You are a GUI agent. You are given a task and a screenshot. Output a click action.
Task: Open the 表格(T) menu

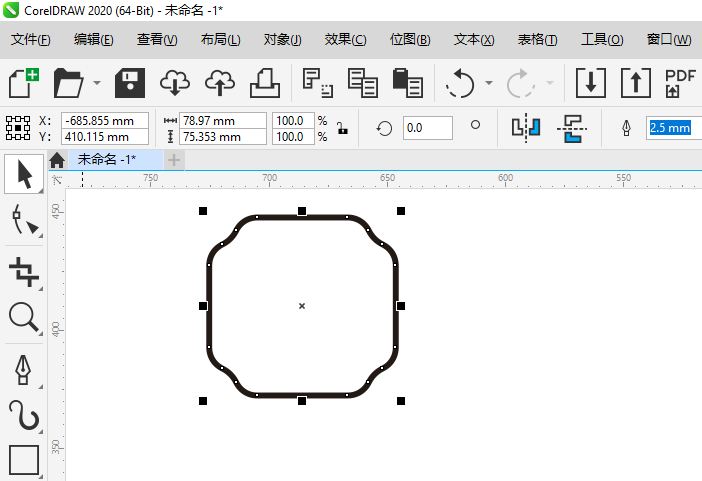pyautogui.click(x=537, y=39)
